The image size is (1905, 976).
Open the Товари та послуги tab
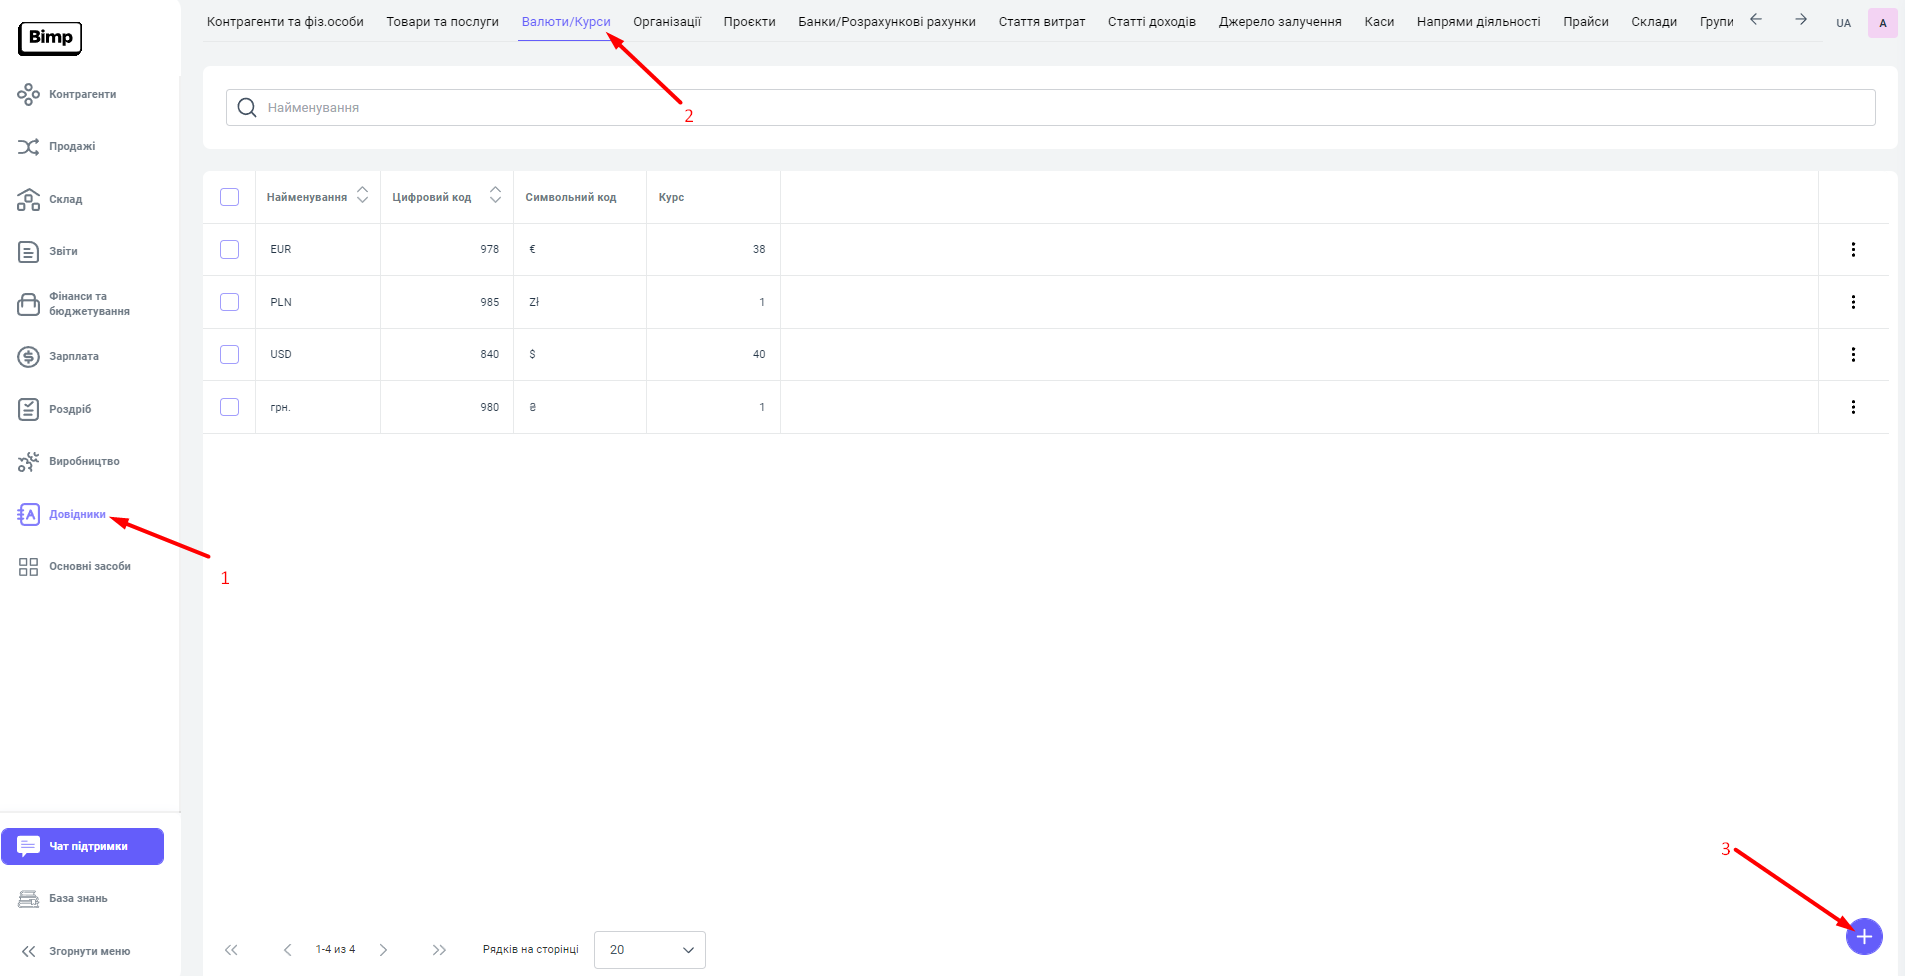(442, 22)
